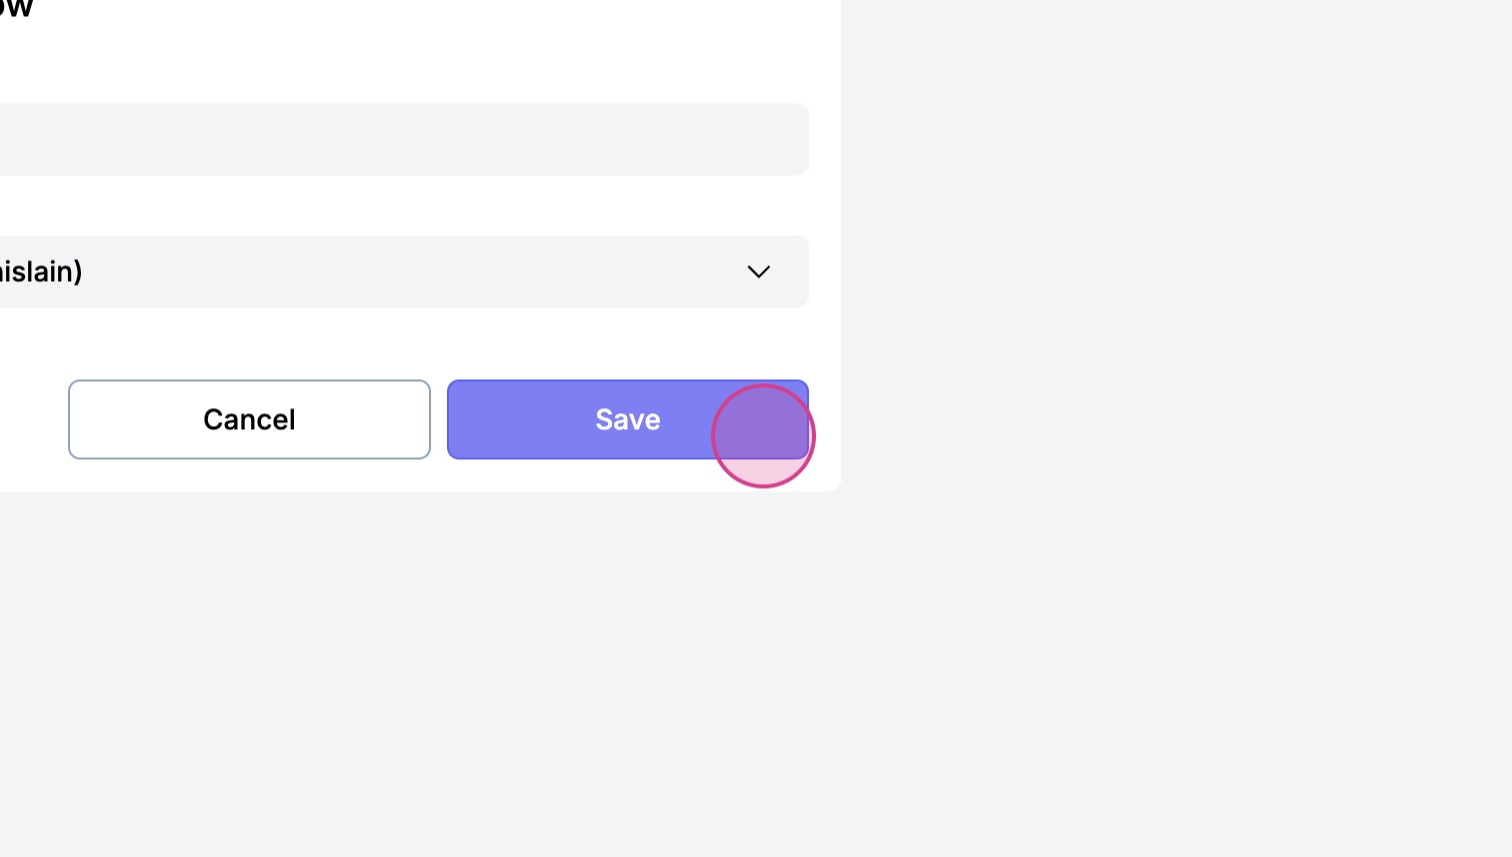This screenshot has width=1512, height=857.
Task: Expand the dropdown chevron arrow
Action: point(759,272)
